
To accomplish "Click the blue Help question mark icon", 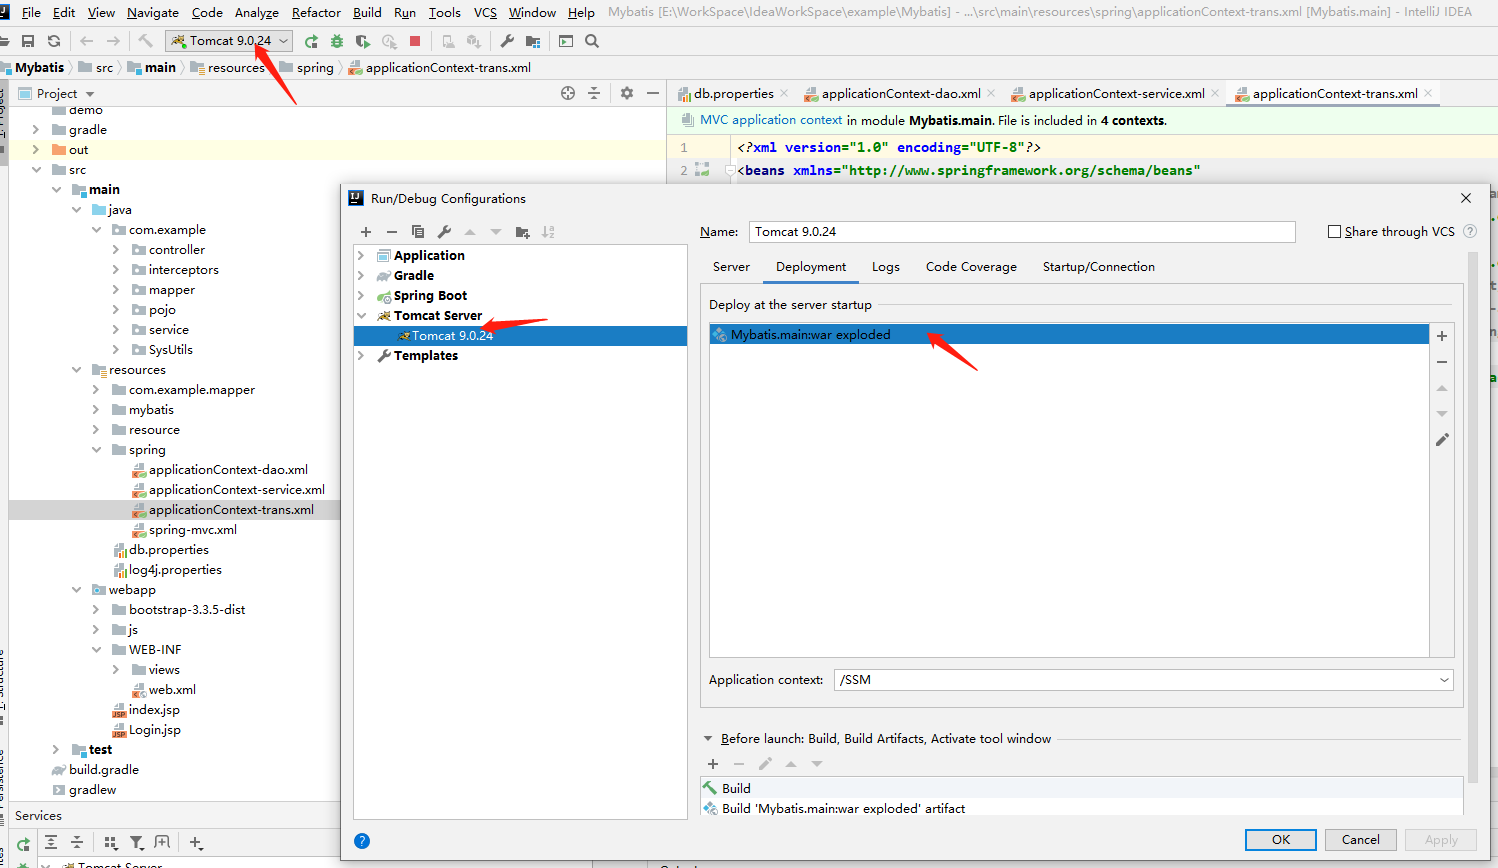I will coord(362,841).
